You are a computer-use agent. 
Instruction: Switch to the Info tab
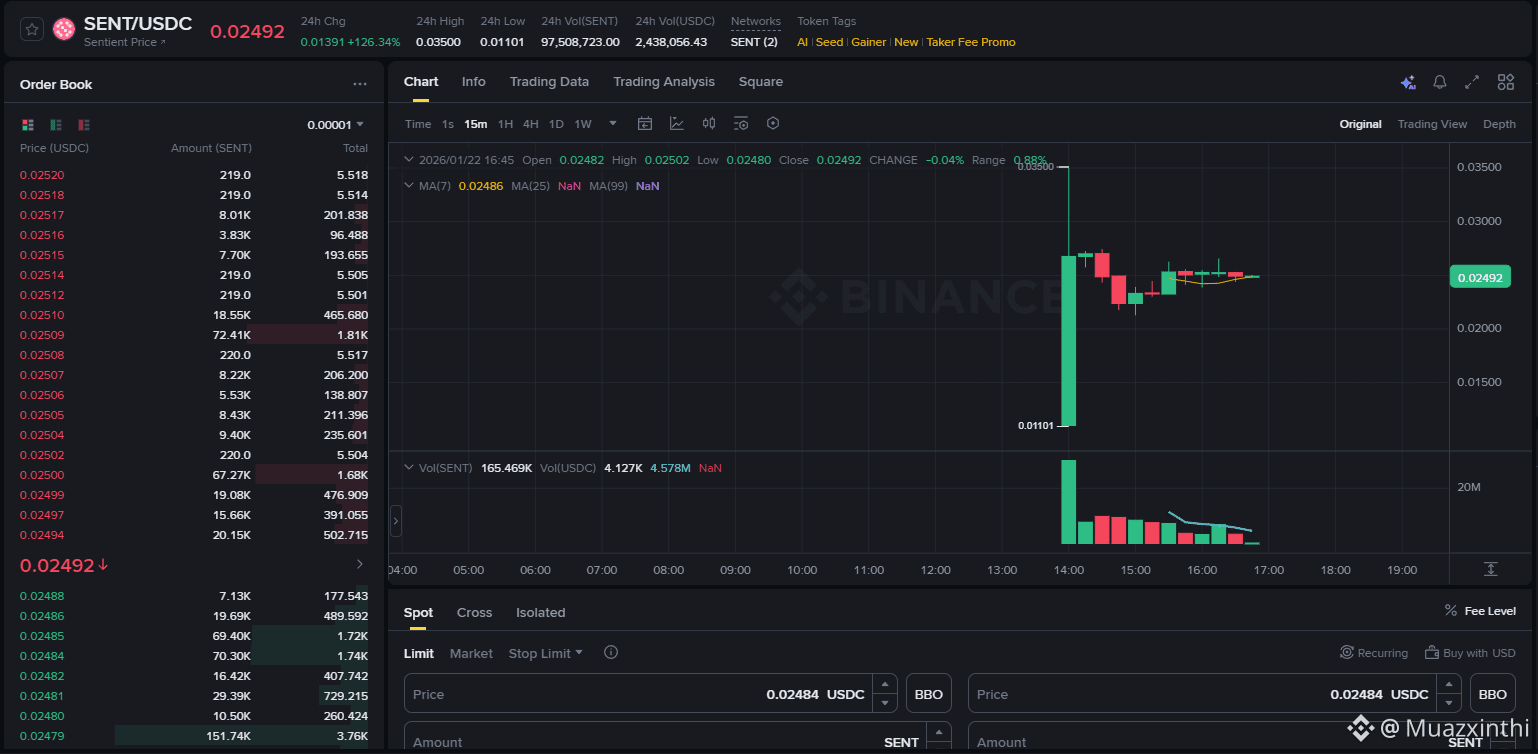[474, 82]
